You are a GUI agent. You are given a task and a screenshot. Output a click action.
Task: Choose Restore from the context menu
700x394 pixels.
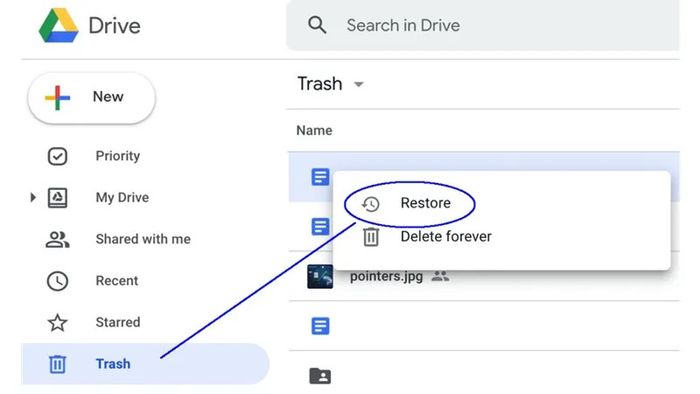[x=425, y=203]
